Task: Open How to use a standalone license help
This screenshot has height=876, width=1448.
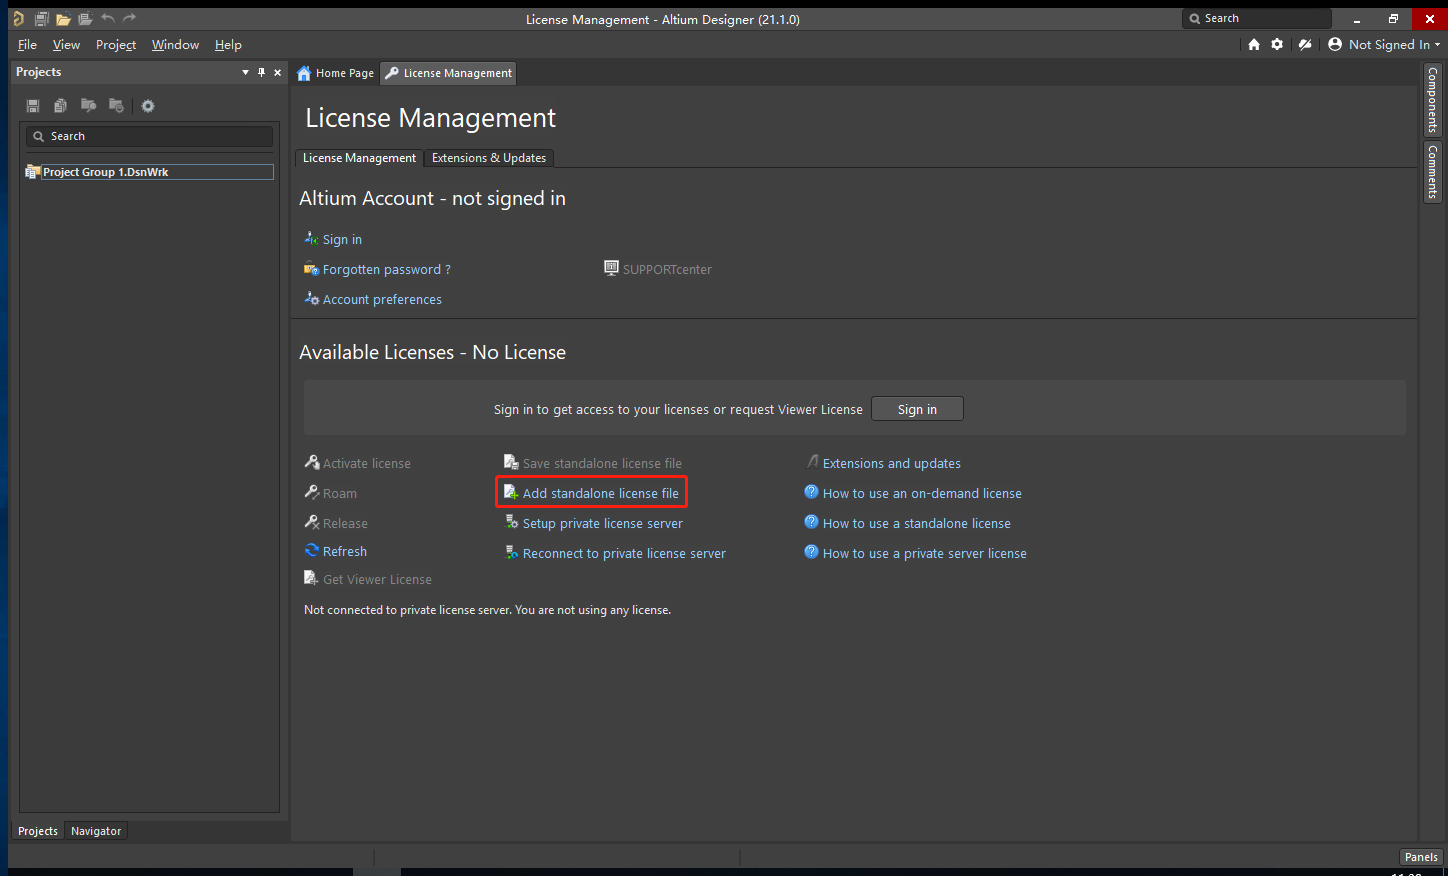Action: pos(908,523)
